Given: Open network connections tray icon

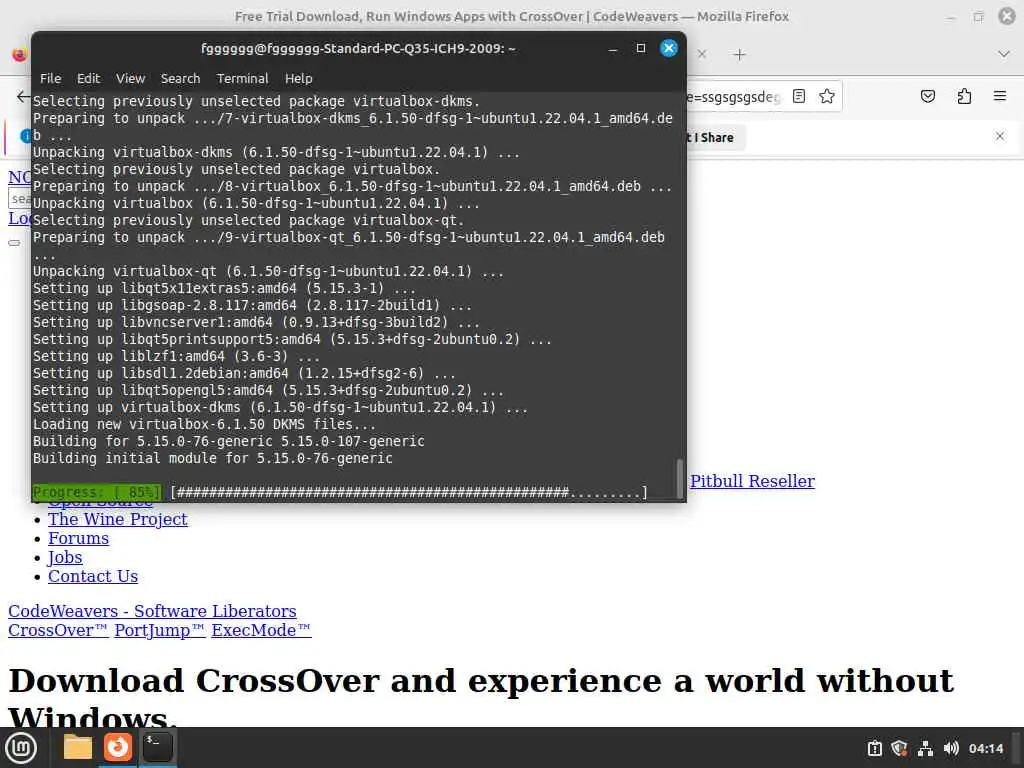Looking at the screenshot, I should (925, 748).
